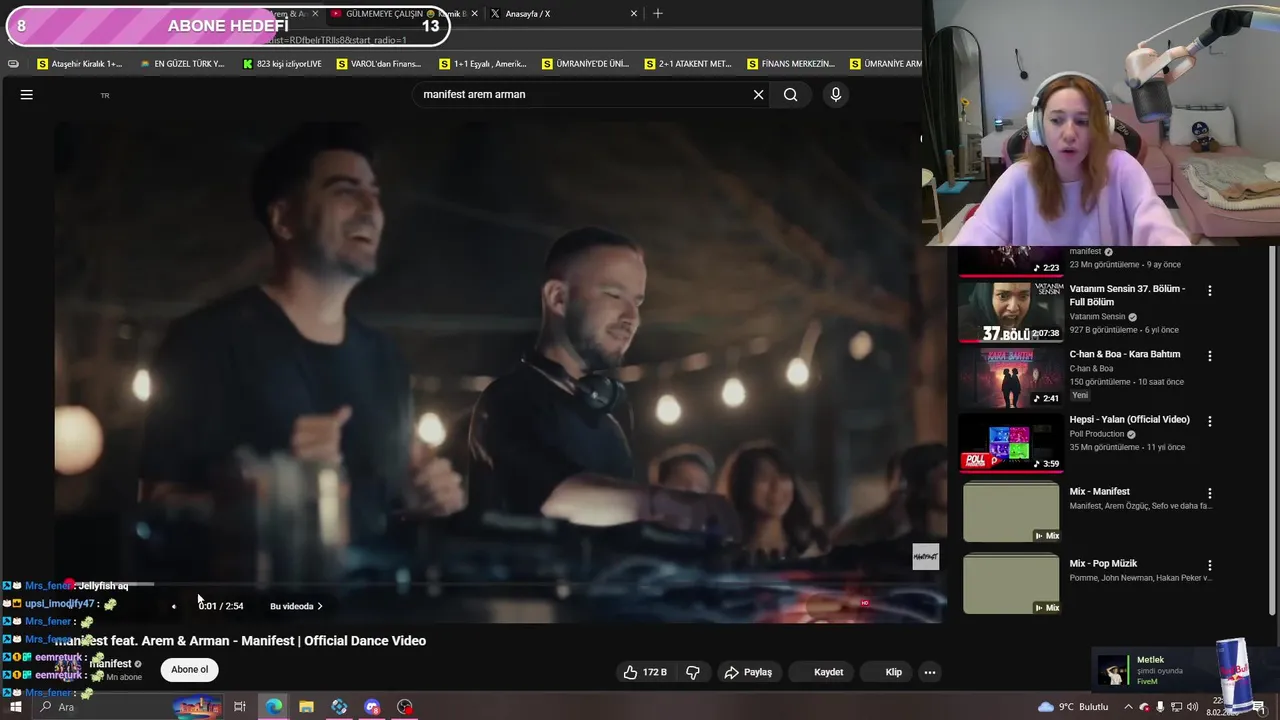This screenshot has height=720, width=1280.
Task: Clear the search box with the X
Action: point(758,95)
